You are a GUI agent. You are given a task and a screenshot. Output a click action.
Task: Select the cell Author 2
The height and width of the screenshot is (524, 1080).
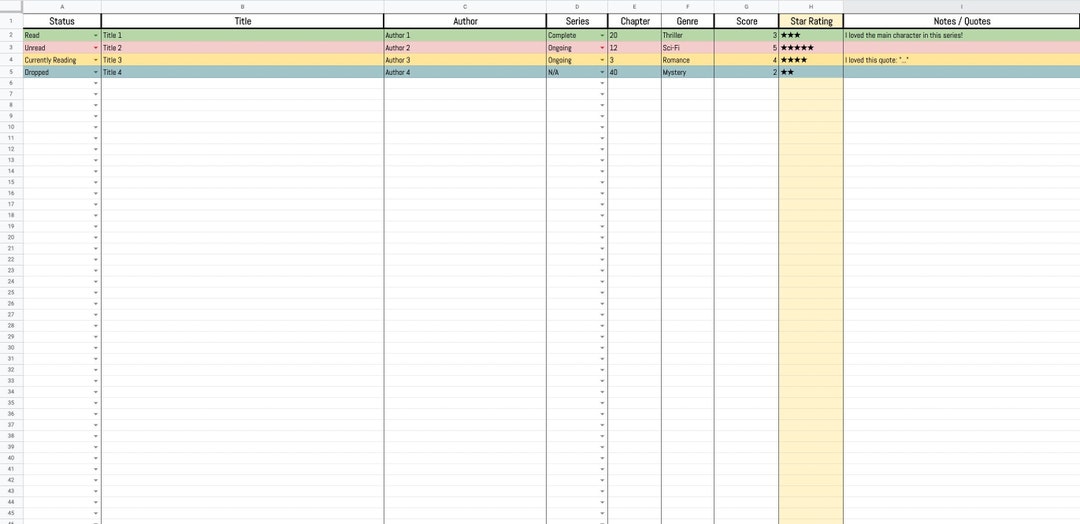tap(465, 48)
